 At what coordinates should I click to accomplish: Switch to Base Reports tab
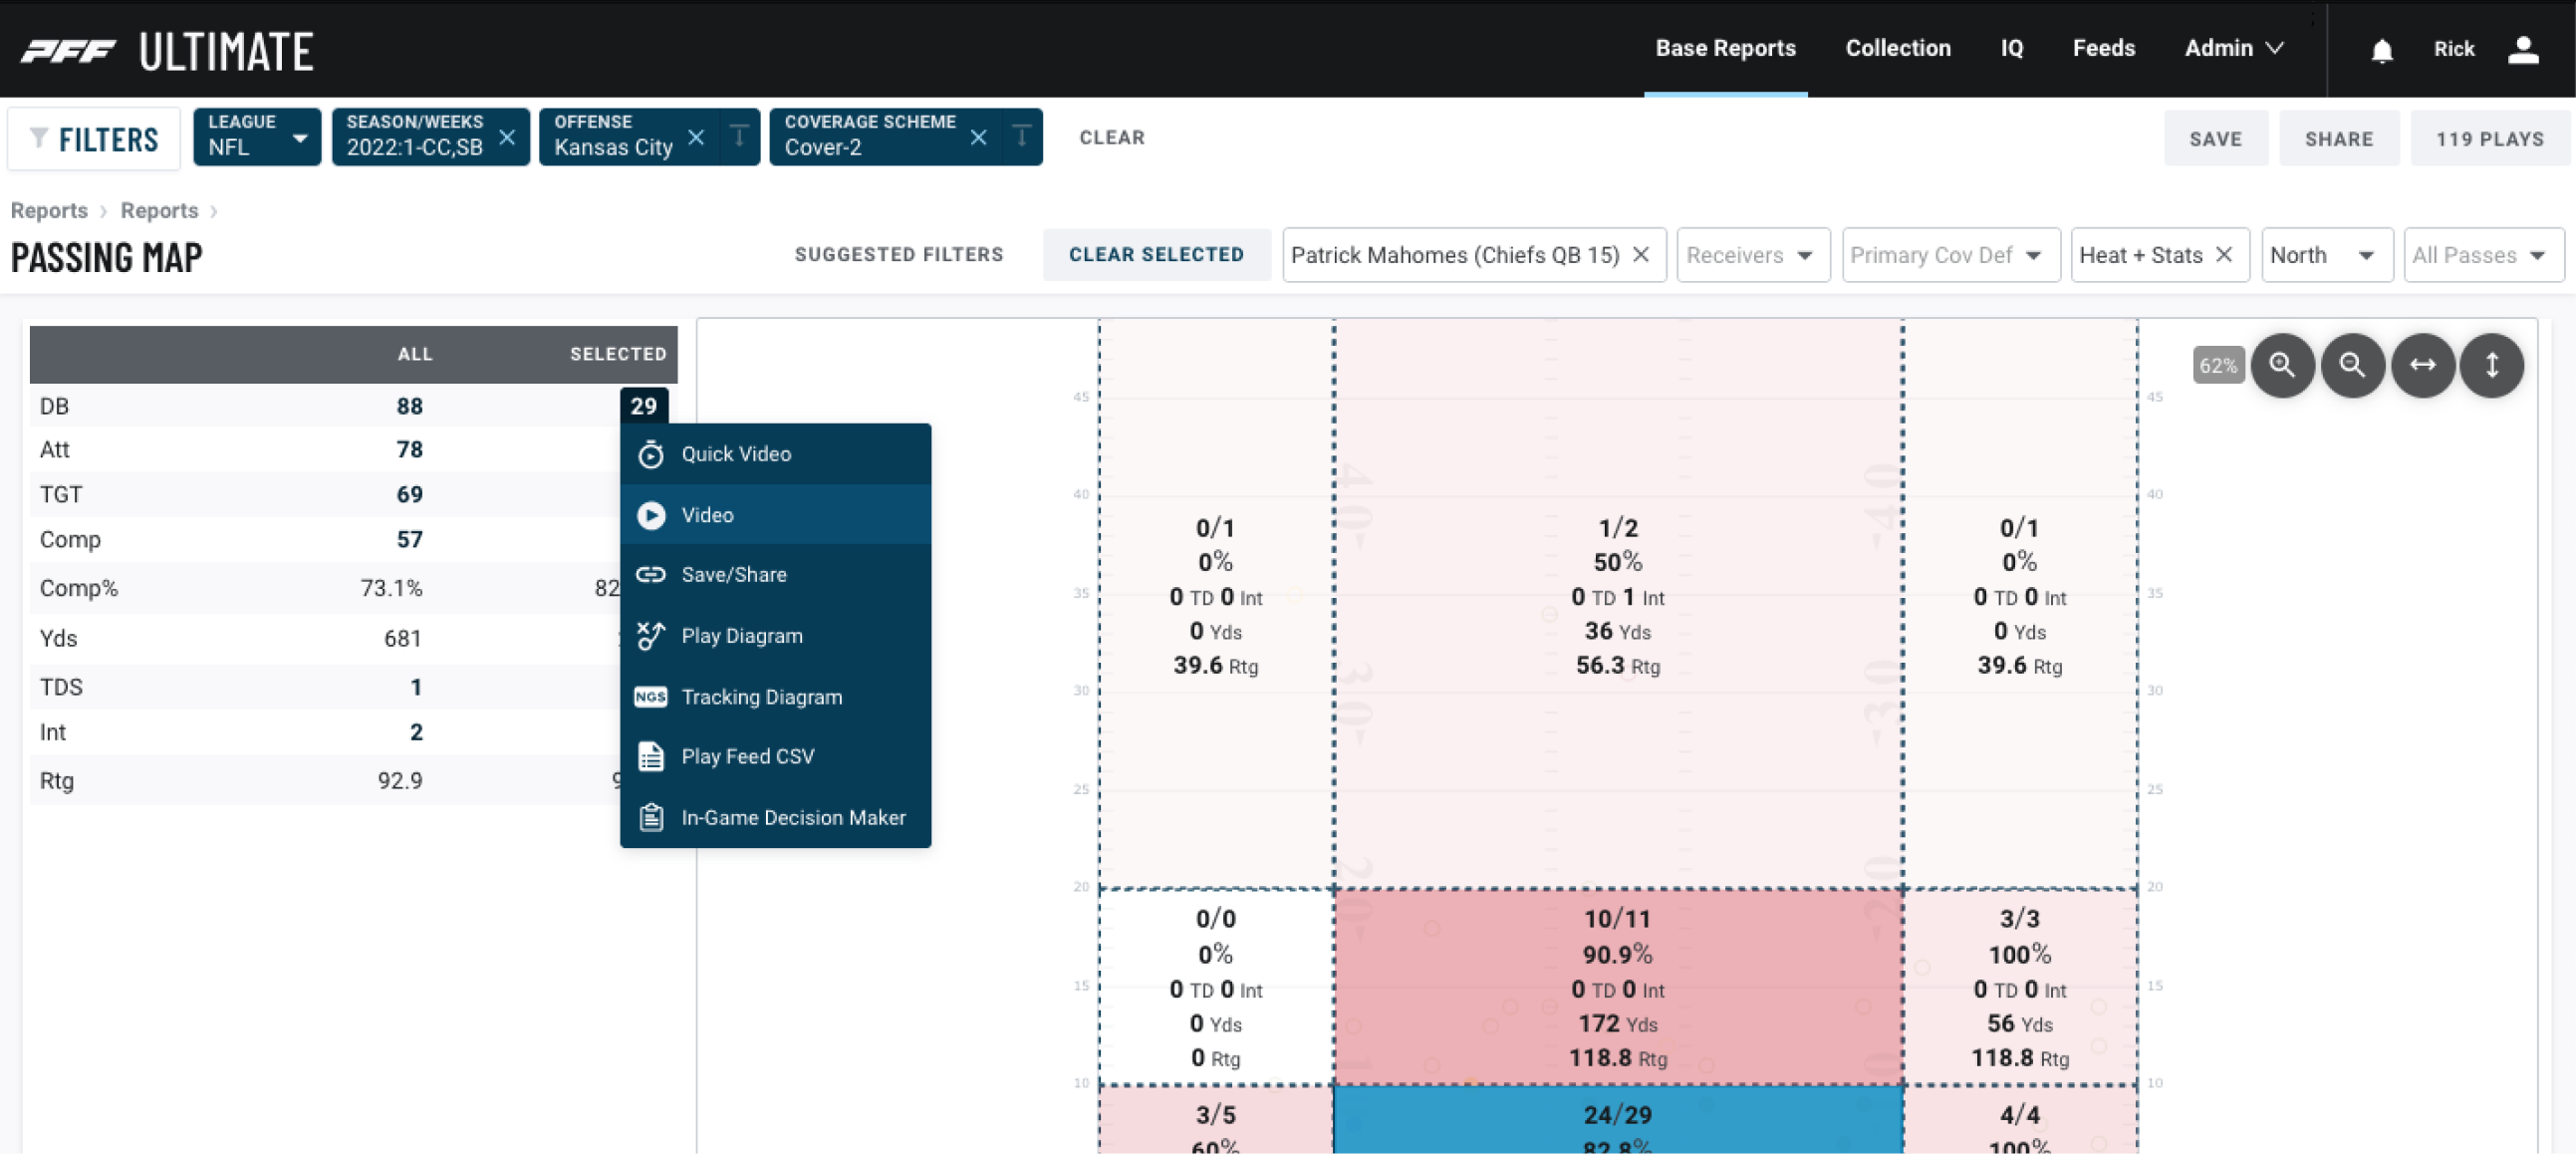[x=1726, y=48]
